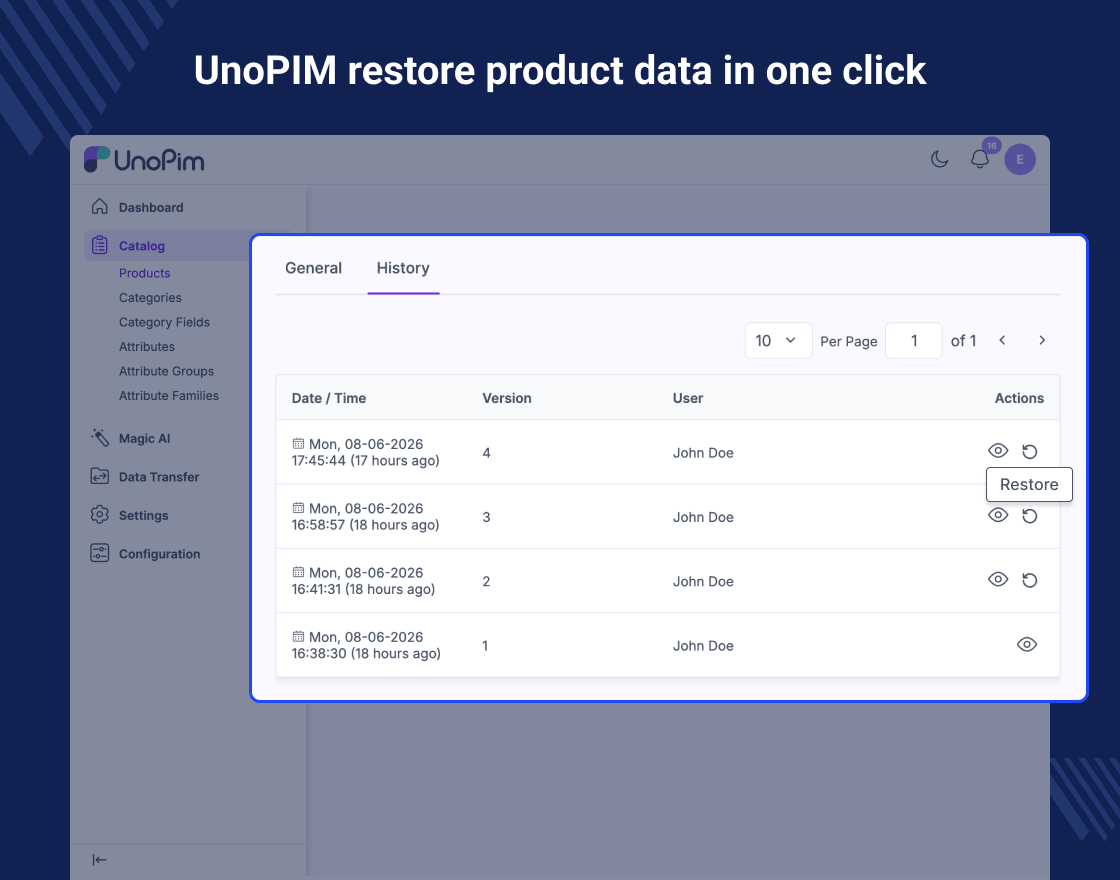Click calendar icon in version 1 row
Screen dimensions: 1120x880
[298, 636]
